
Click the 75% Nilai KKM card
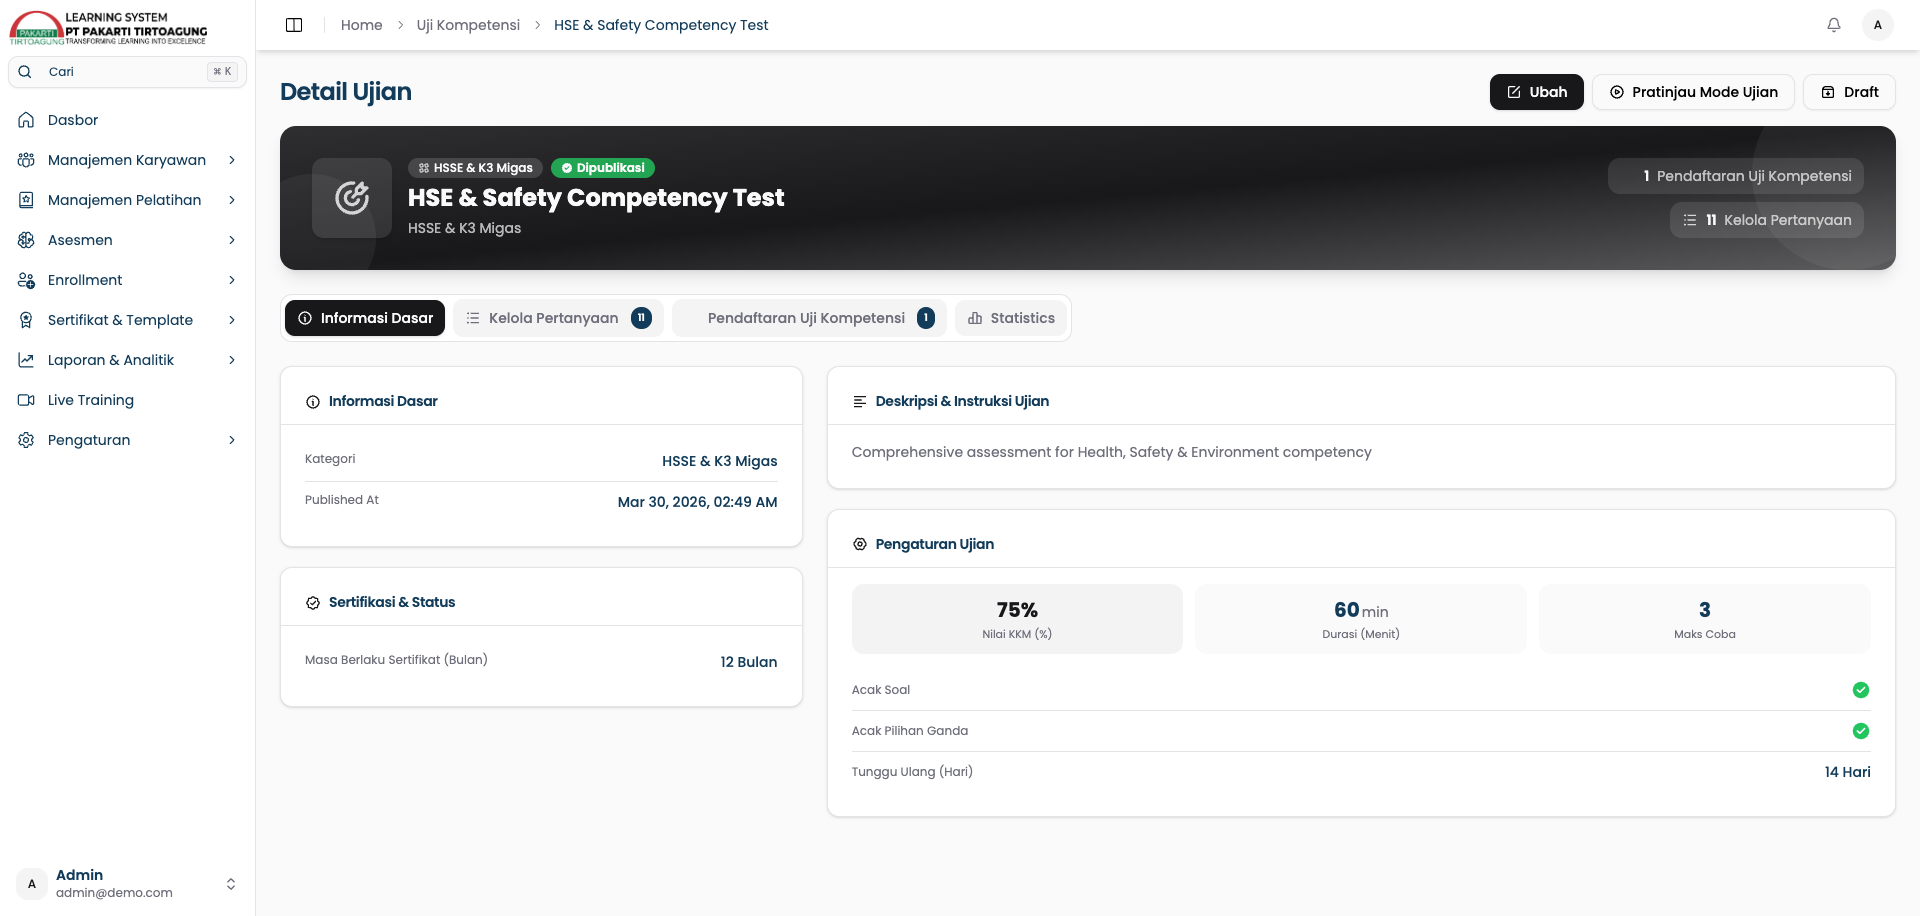click(1017, 619)
